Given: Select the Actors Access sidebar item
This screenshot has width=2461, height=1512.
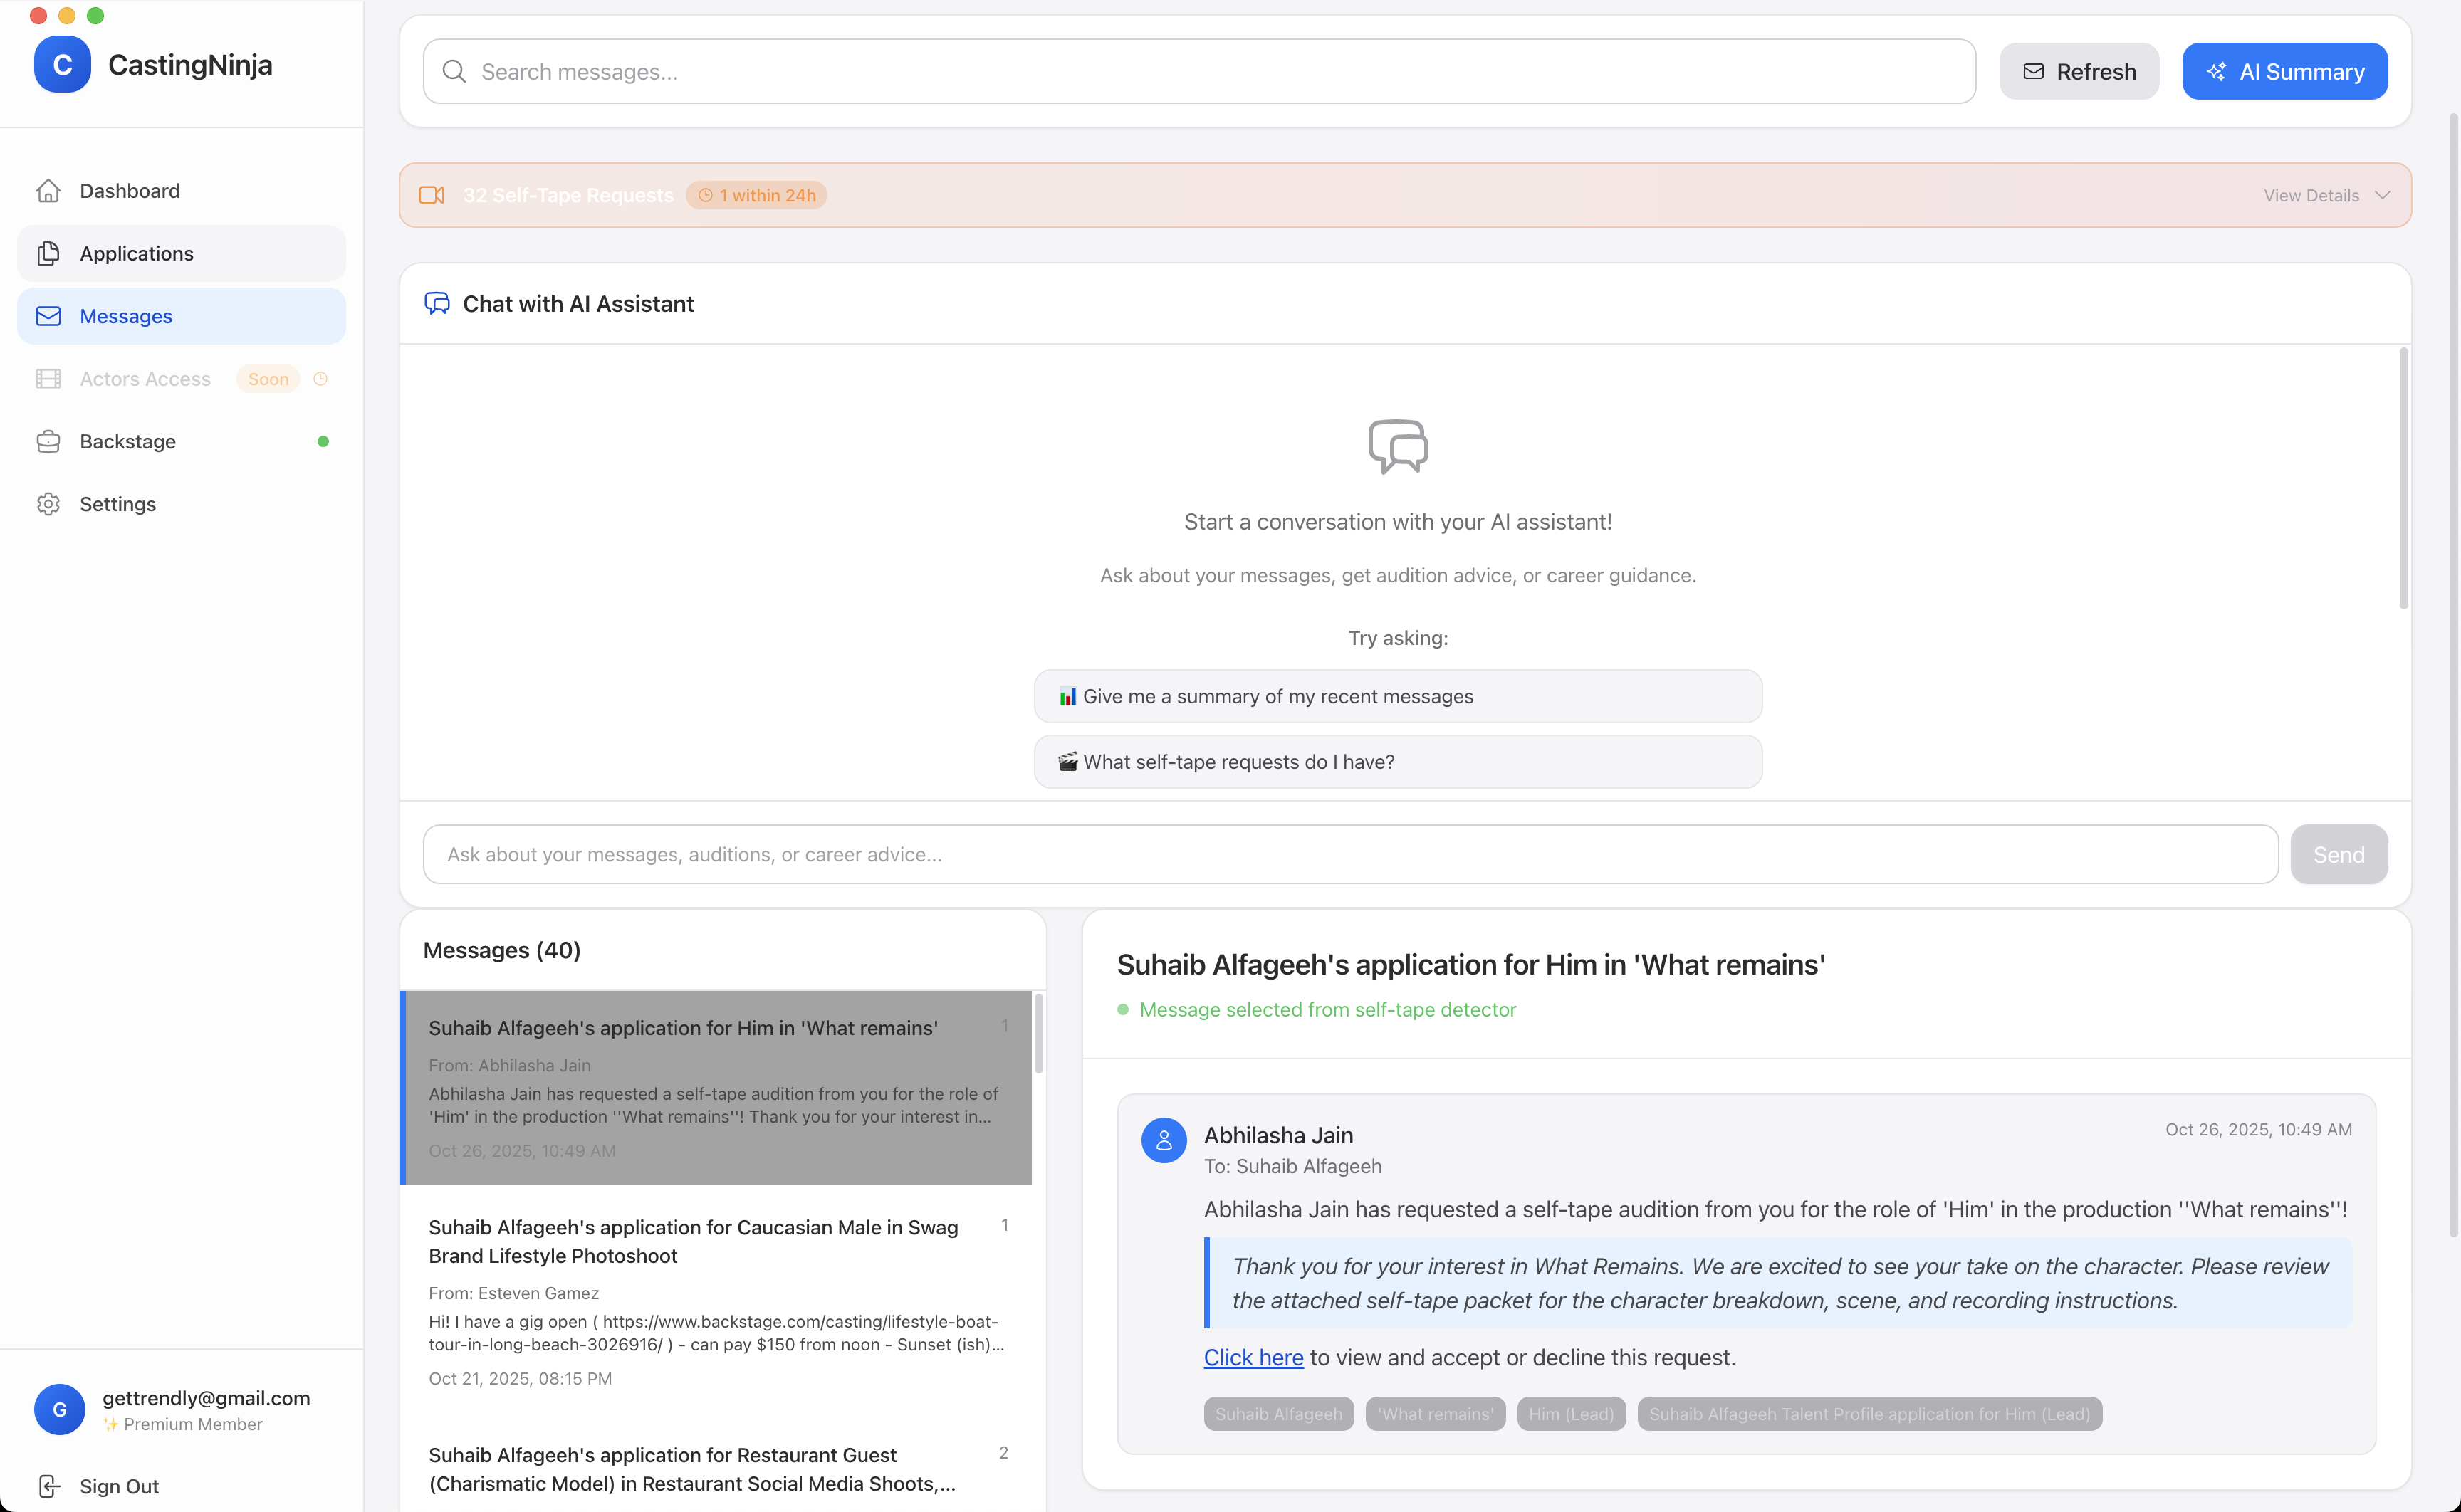Looking at the screenshot, I should 145,379.
